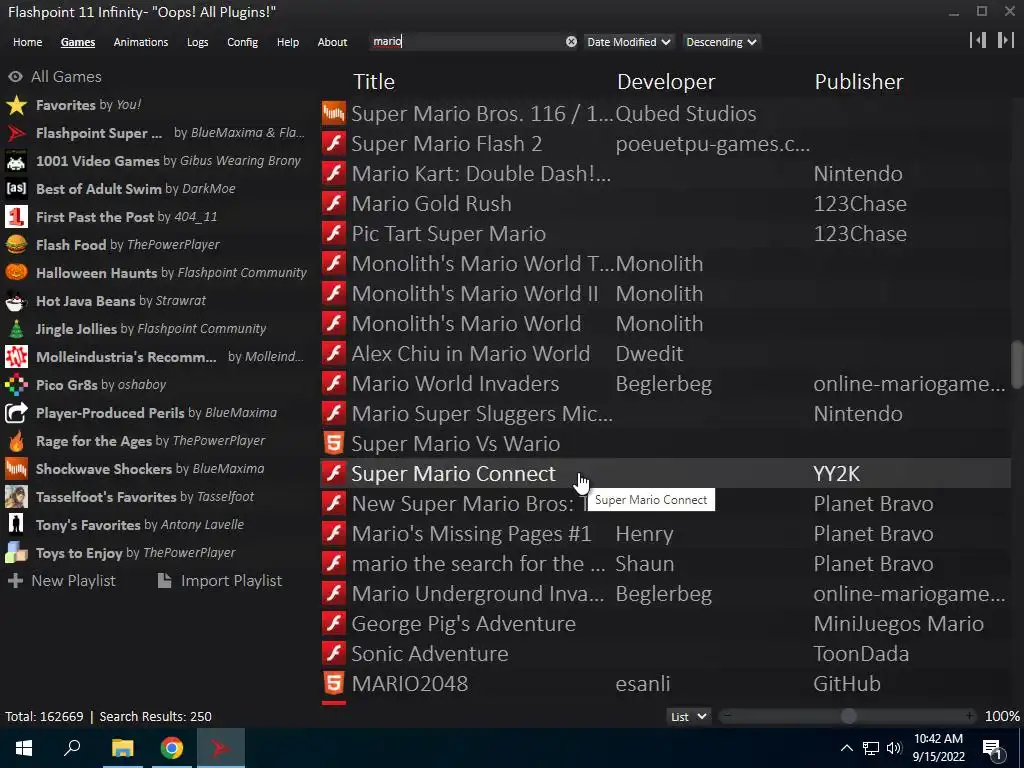Open the Help tab
The image size is (1024, 768).
(288, 42)
